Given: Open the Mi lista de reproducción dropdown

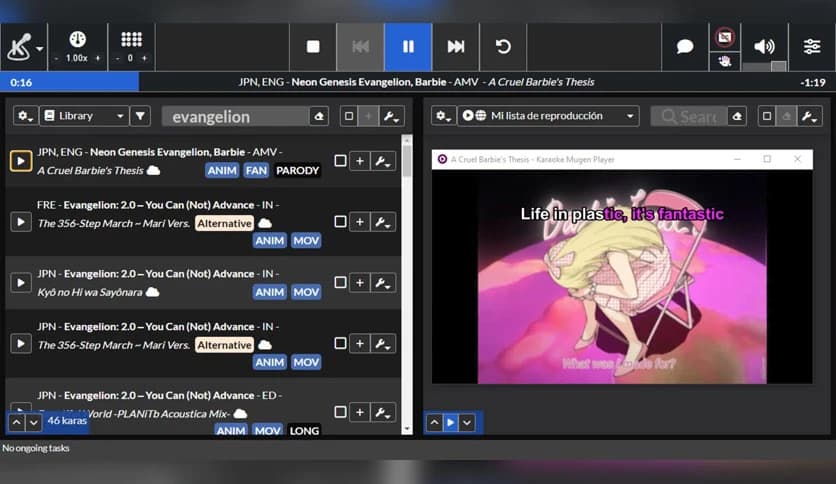Looking at the screenshot, I should click(x=548, y=116).
